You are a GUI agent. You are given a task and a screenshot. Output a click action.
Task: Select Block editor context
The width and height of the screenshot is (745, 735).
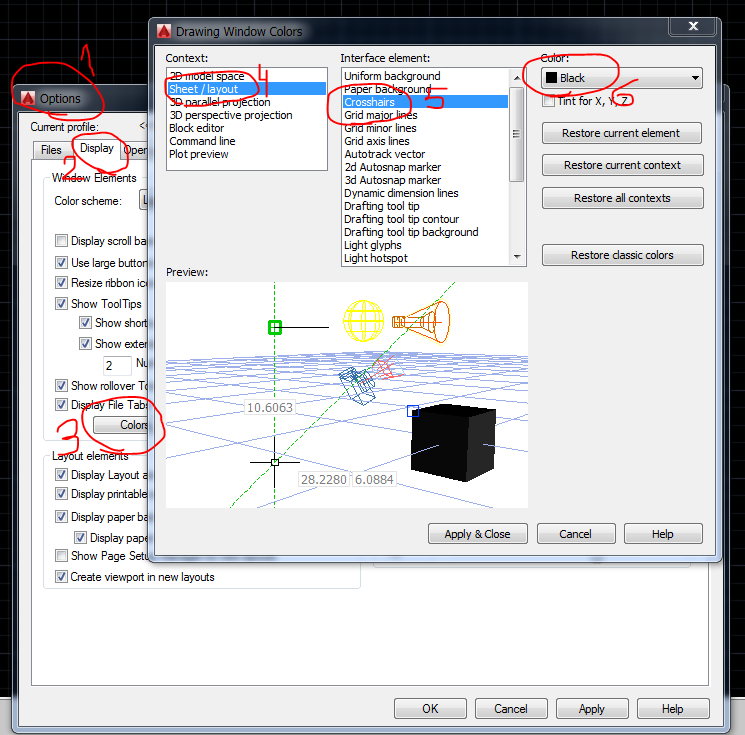point(247,128)
